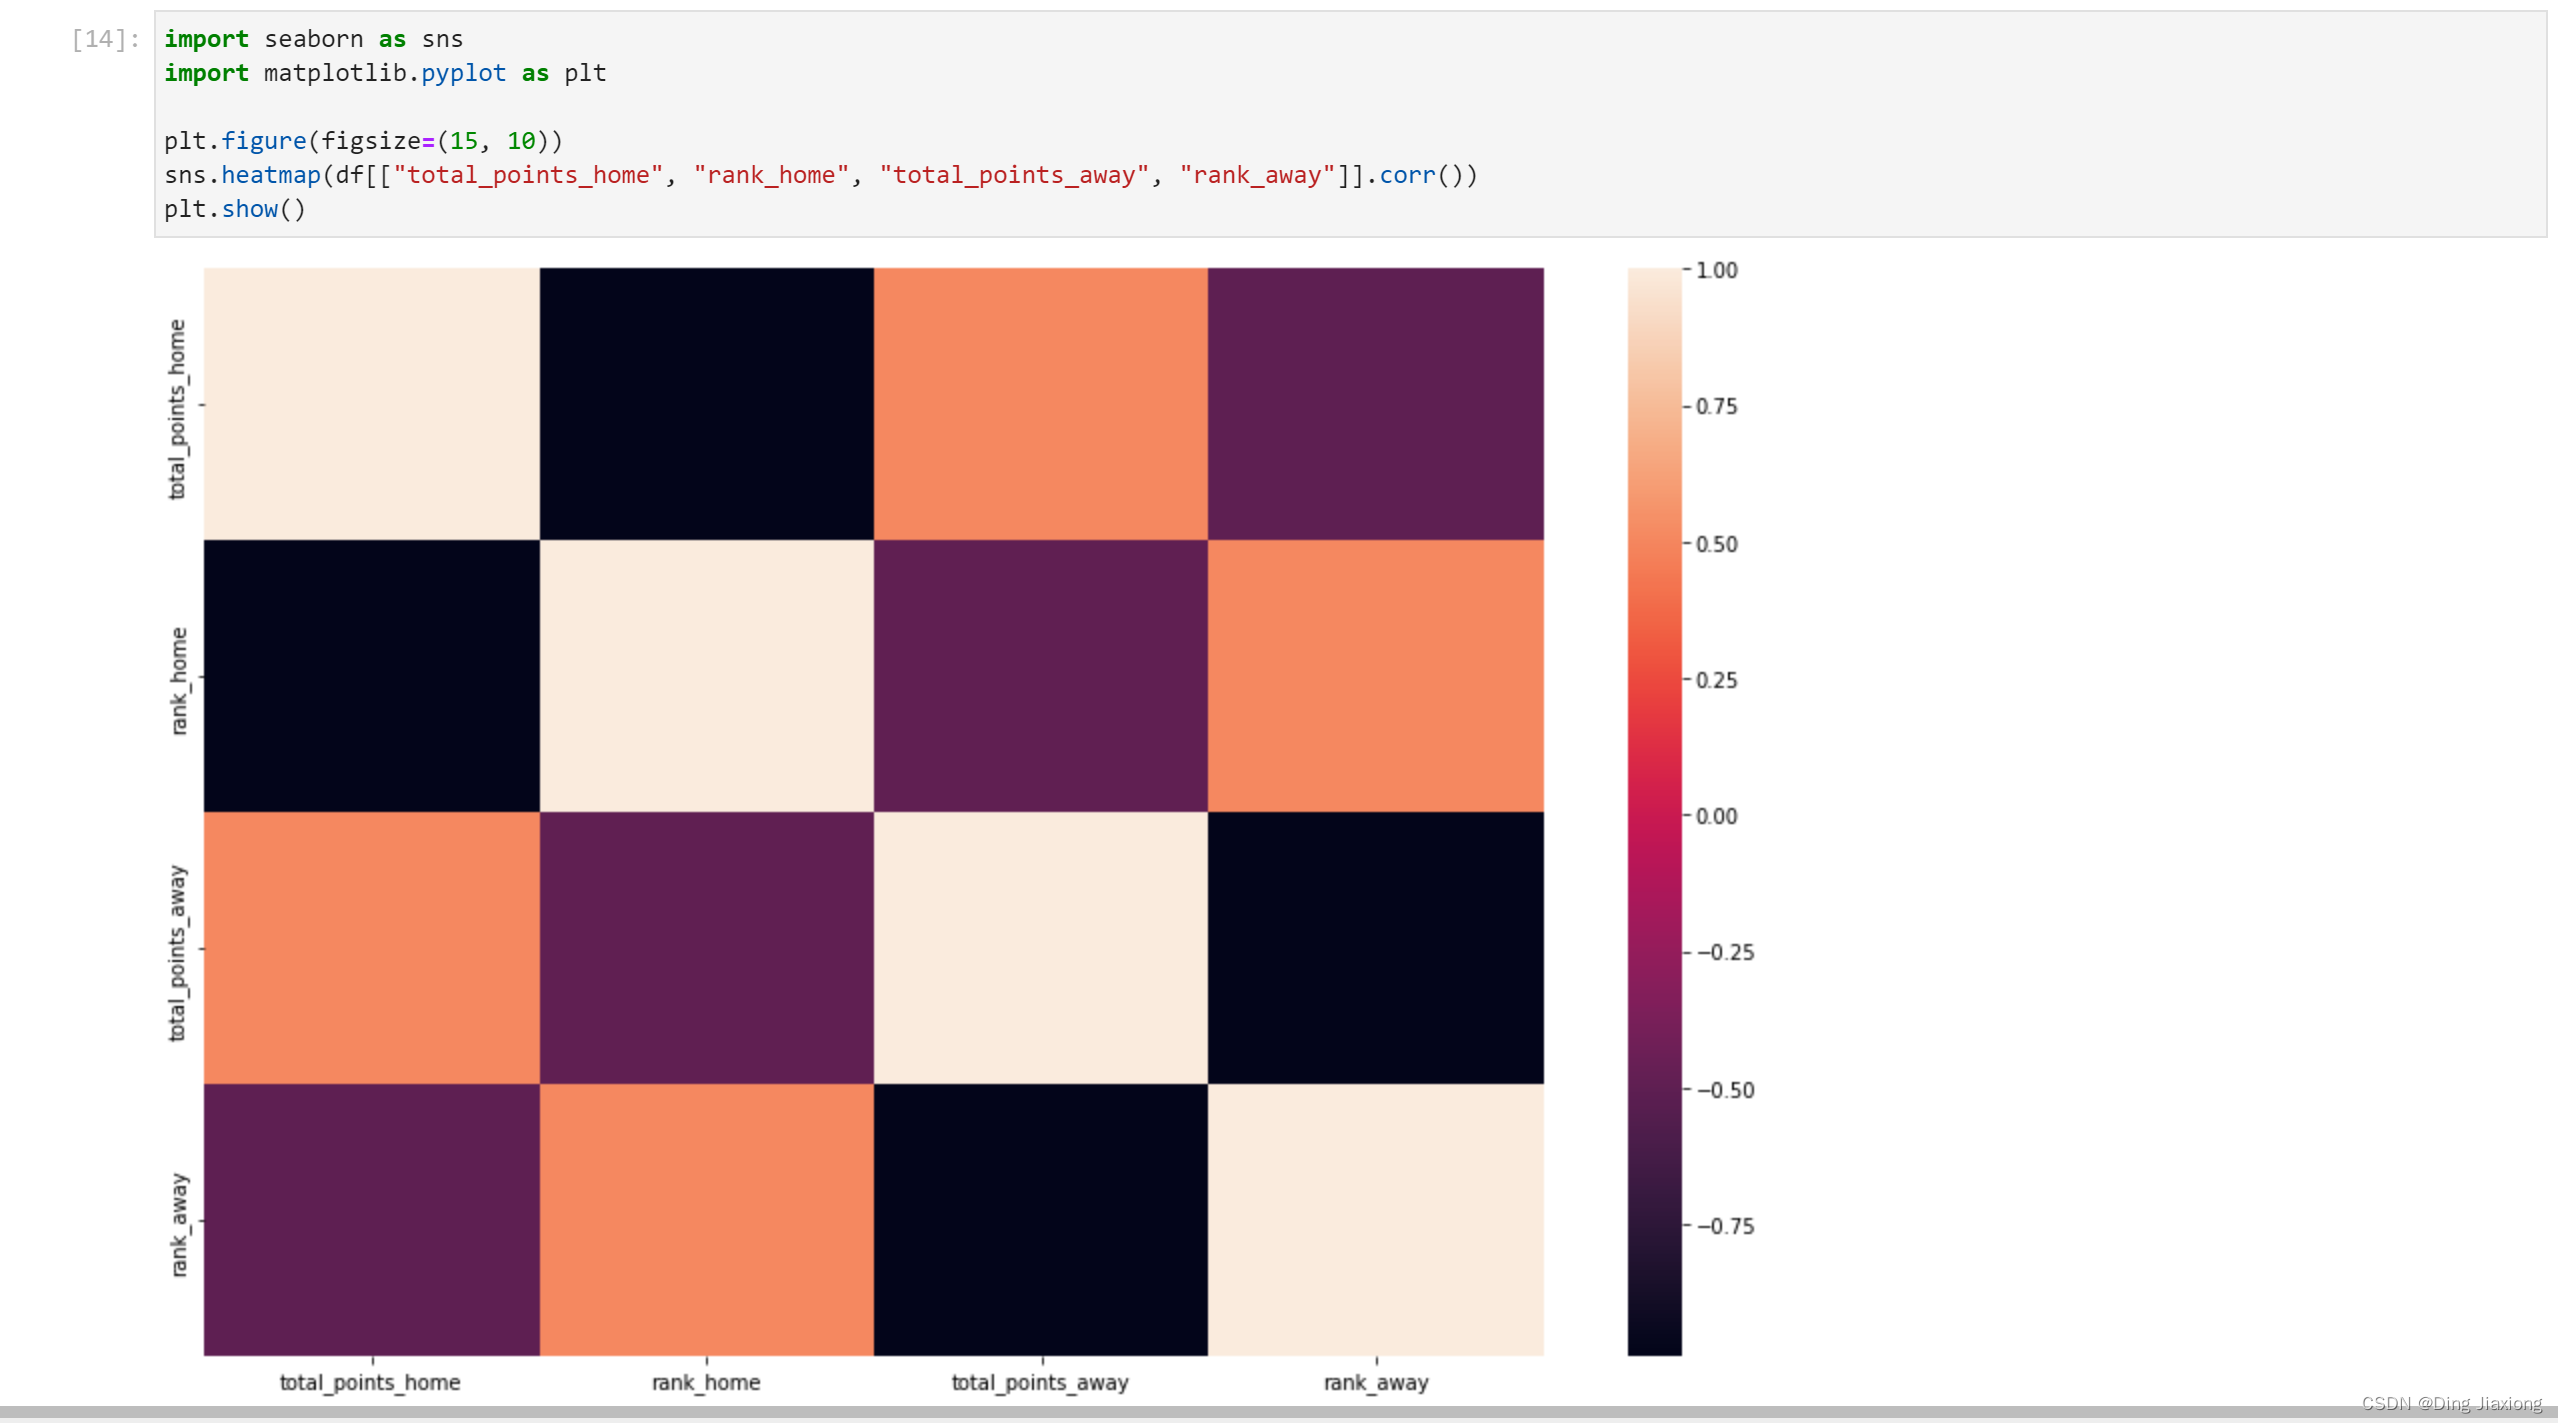The width and height of the screenshot is (2558, 1423).
Task: Click the orange cell at total_points_home row, total_points_away column
Action: coord(1041,404)
